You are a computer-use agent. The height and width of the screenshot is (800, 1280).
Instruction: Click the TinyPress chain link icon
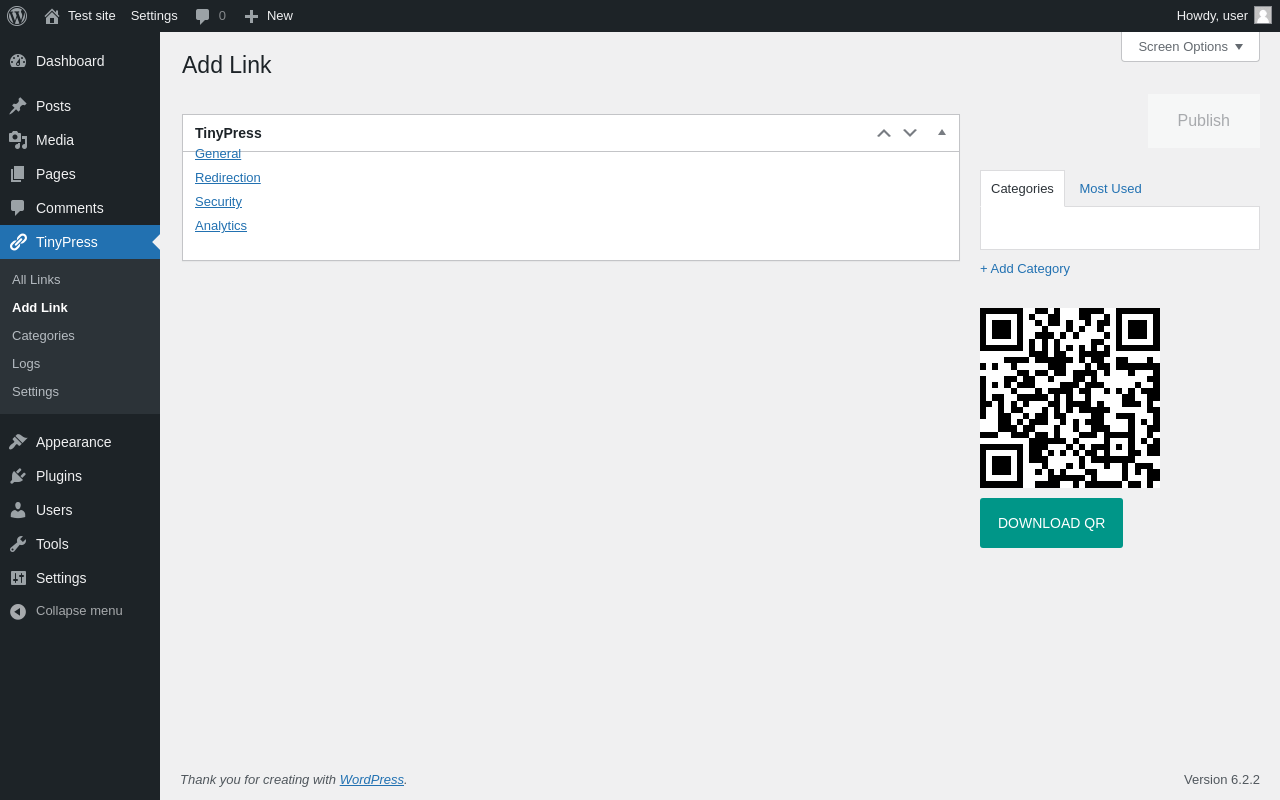pos(18,242)
